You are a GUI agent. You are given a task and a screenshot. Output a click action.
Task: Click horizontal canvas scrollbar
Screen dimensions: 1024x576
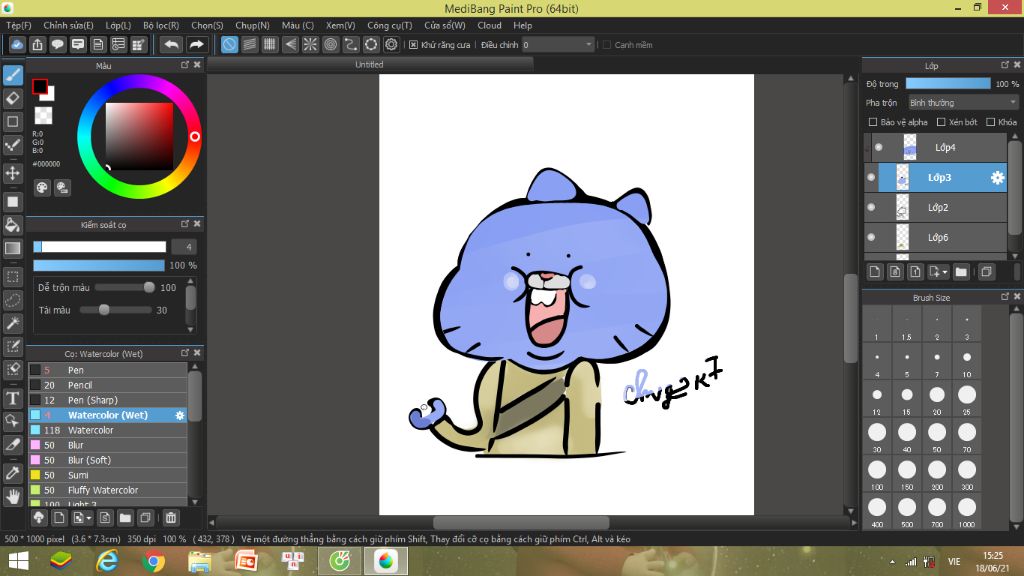(x=521, y=522)
